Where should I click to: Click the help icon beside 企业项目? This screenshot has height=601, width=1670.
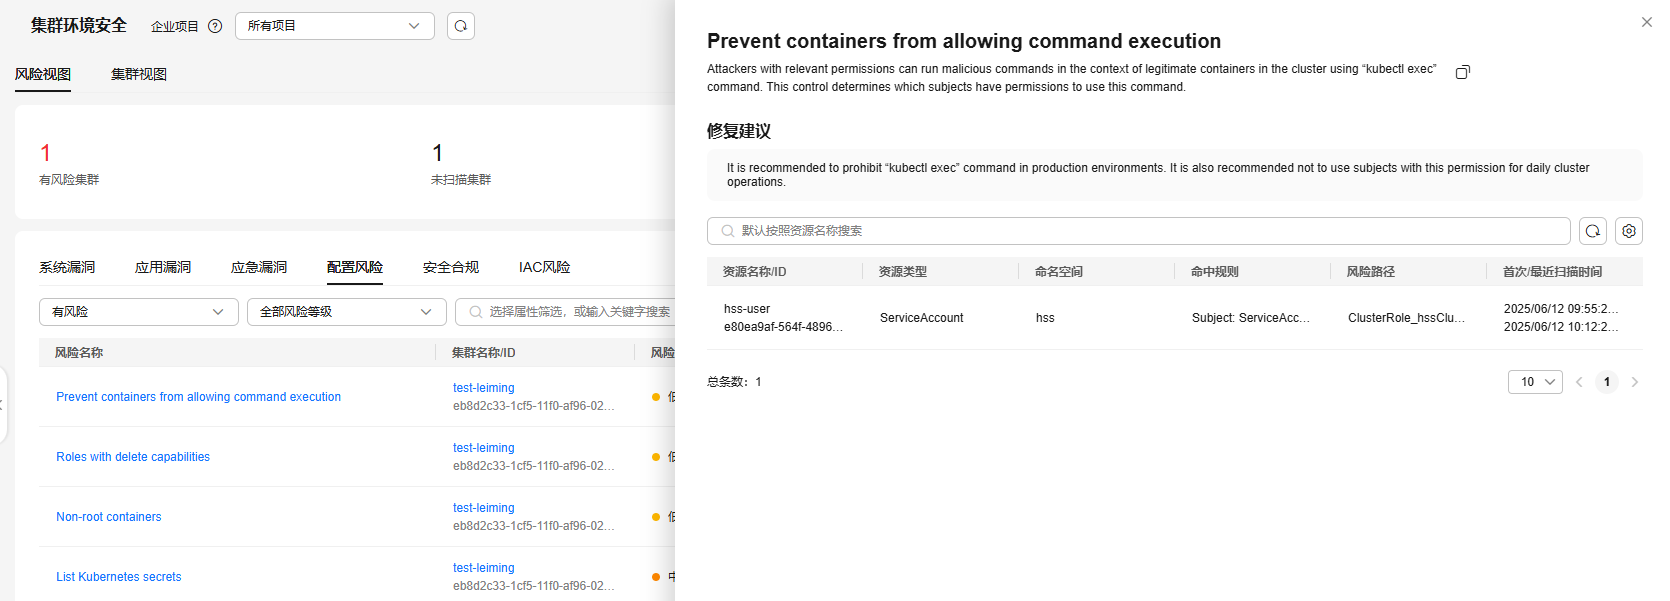[215, 26]
